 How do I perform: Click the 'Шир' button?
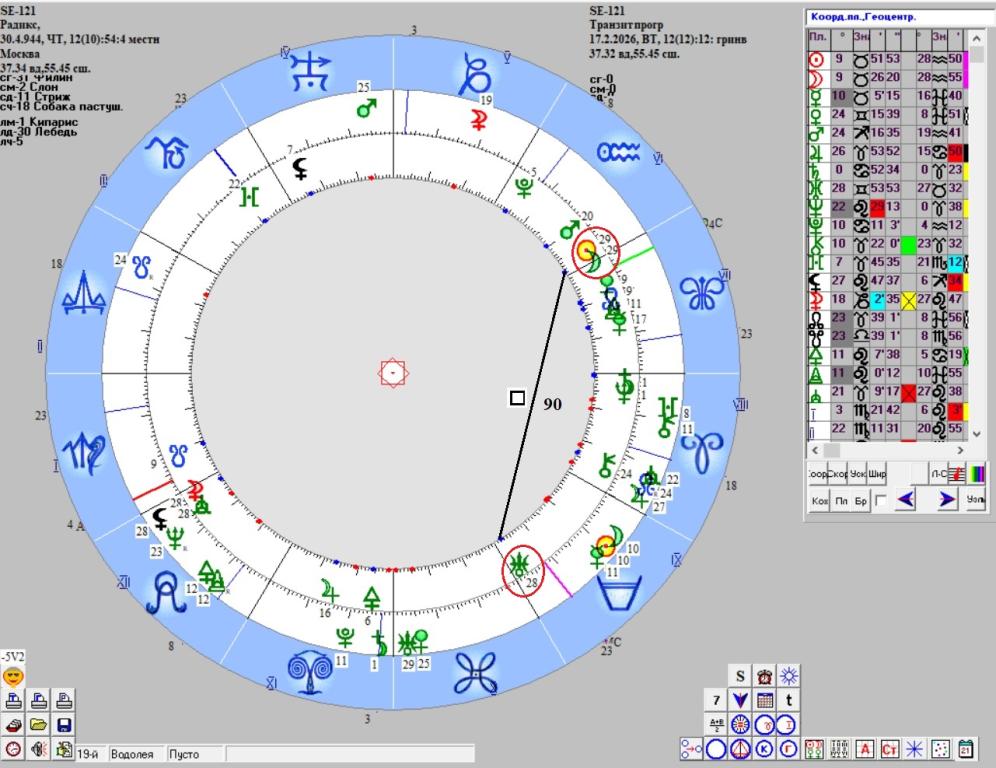[x=877, y=475]
